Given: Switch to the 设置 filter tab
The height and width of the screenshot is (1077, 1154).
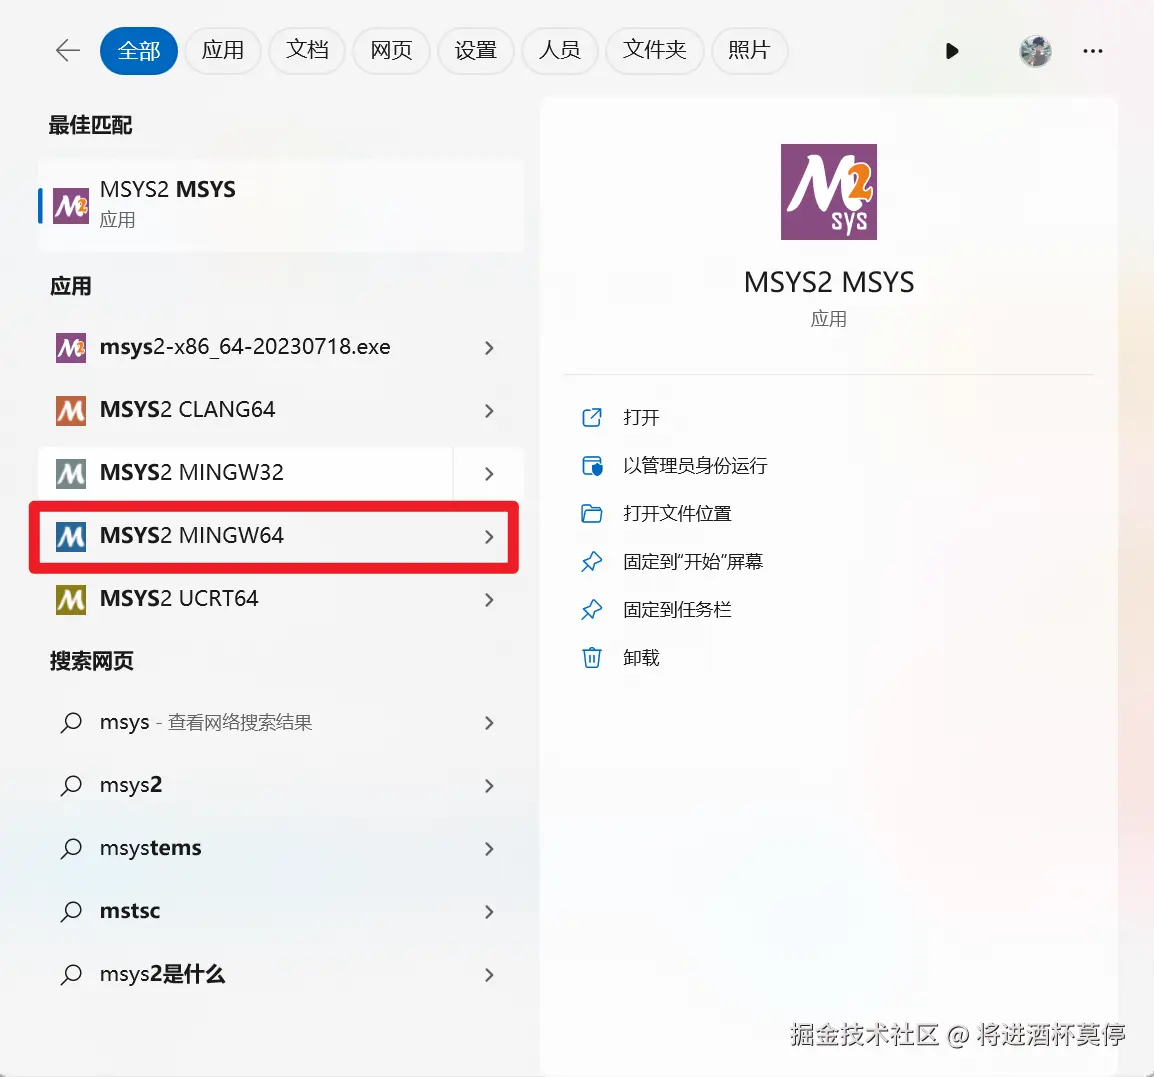Looking at the screenshot, I should (475, 50).
